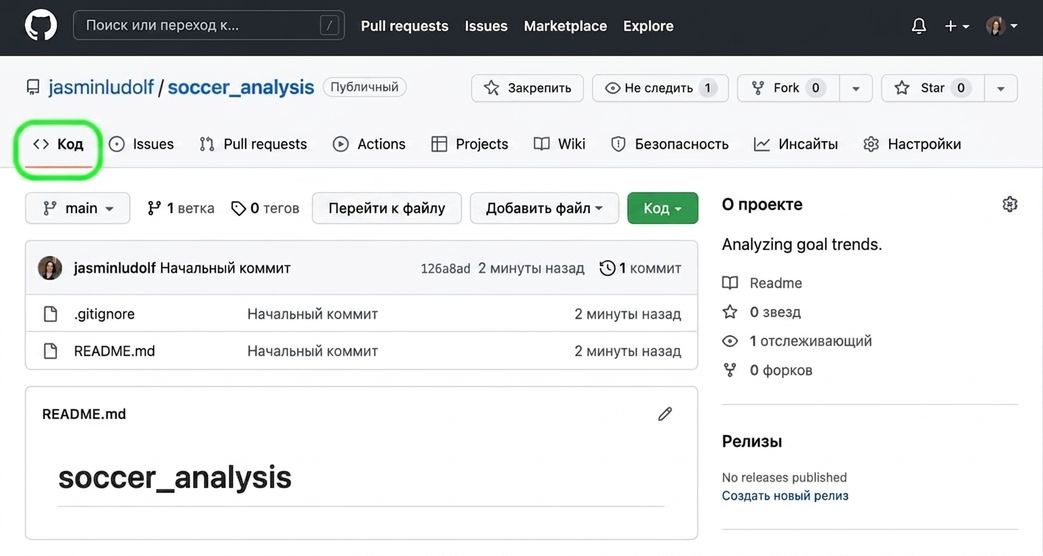Click the 2 минуты назад timestamp for .gitignore
Image resolution: width=1043 pixels, height=556 pixels.
pyautogui.click(x=628, y=314)
